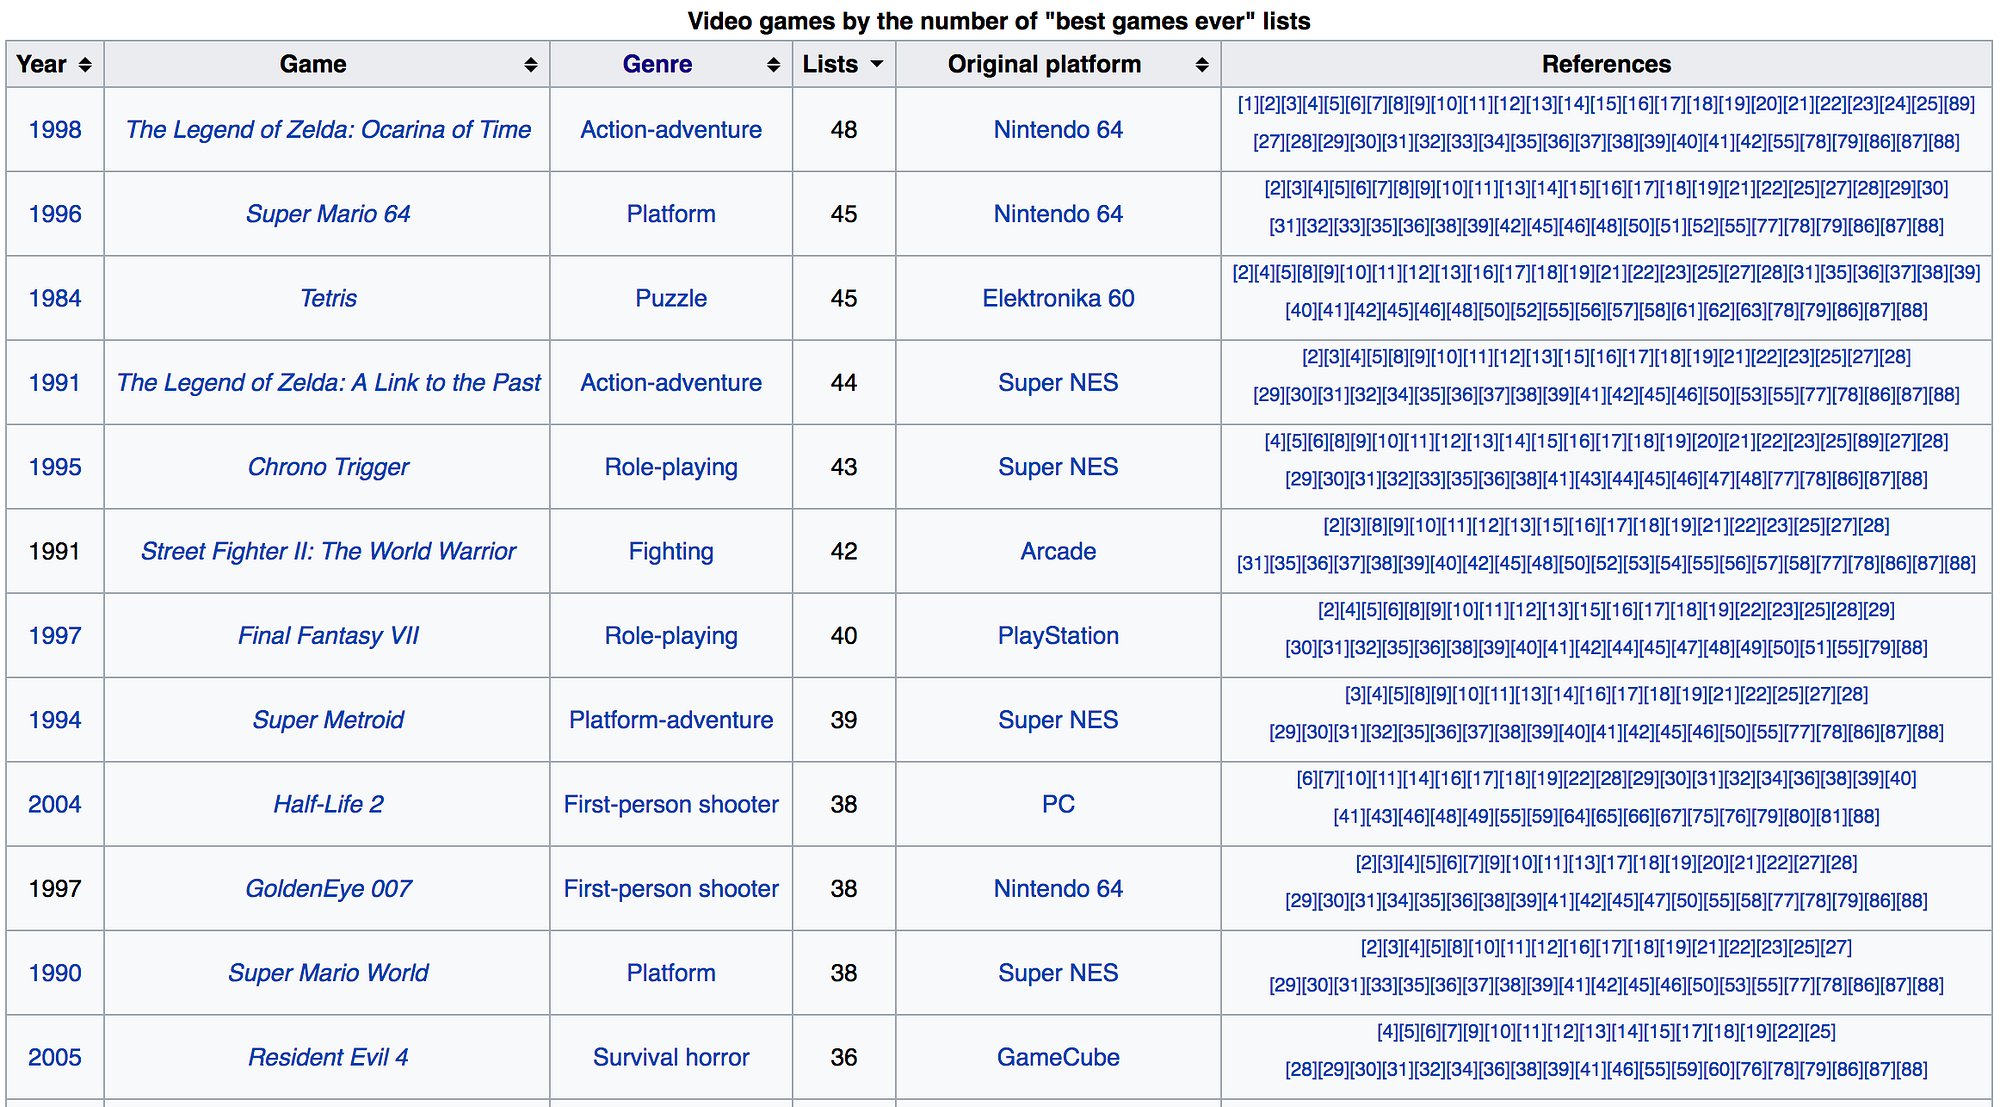Click the Half-Life 2 game link
The width and height of the screenshot is (2000, 1107).
point(328,804)
